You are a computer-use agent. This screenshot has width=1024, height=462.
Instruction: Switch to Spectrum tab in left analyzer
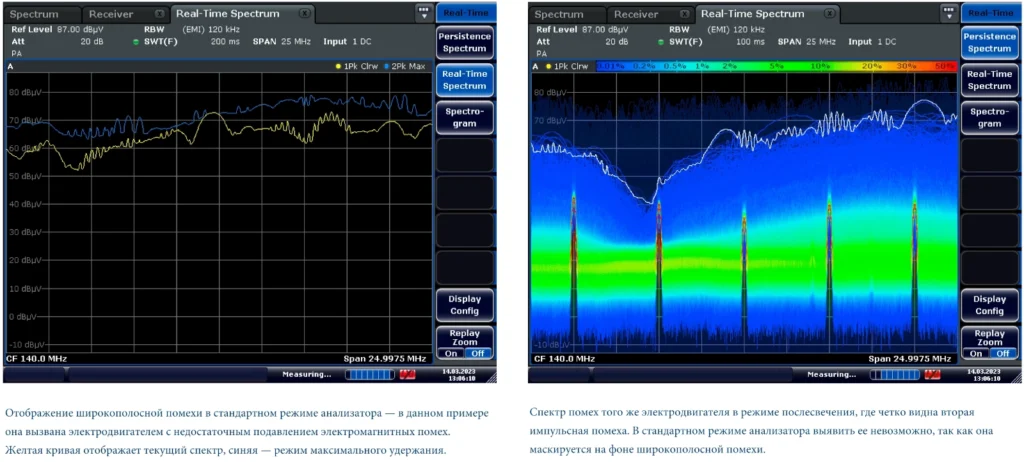[42, 14]
